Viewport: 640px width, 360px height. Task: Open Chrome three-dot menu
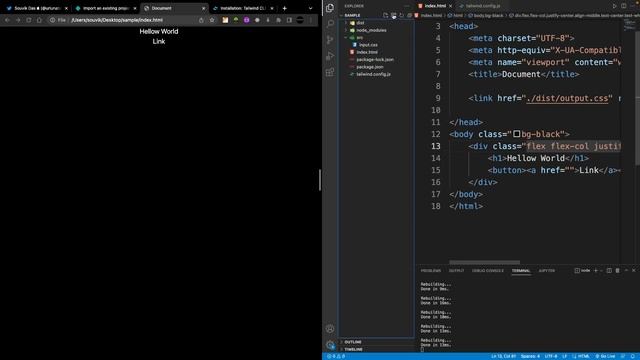tap(311, 20)
